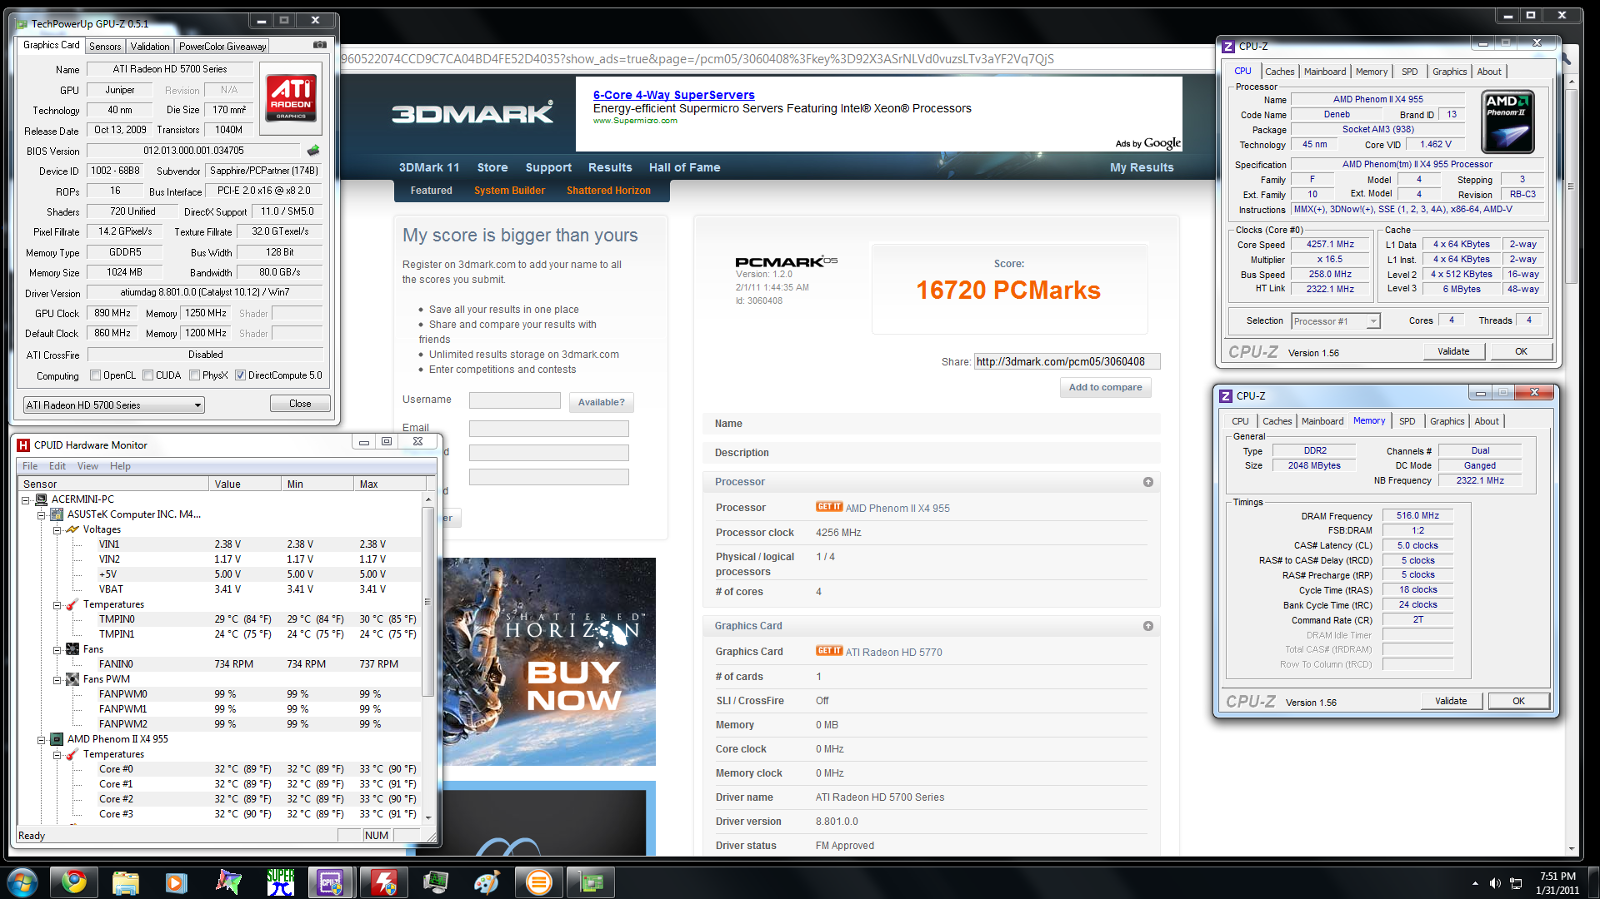The image size is (1600, 899).
Task: Collapse the Graphics Card section on the PCMark page
Action: (1148, 626)
